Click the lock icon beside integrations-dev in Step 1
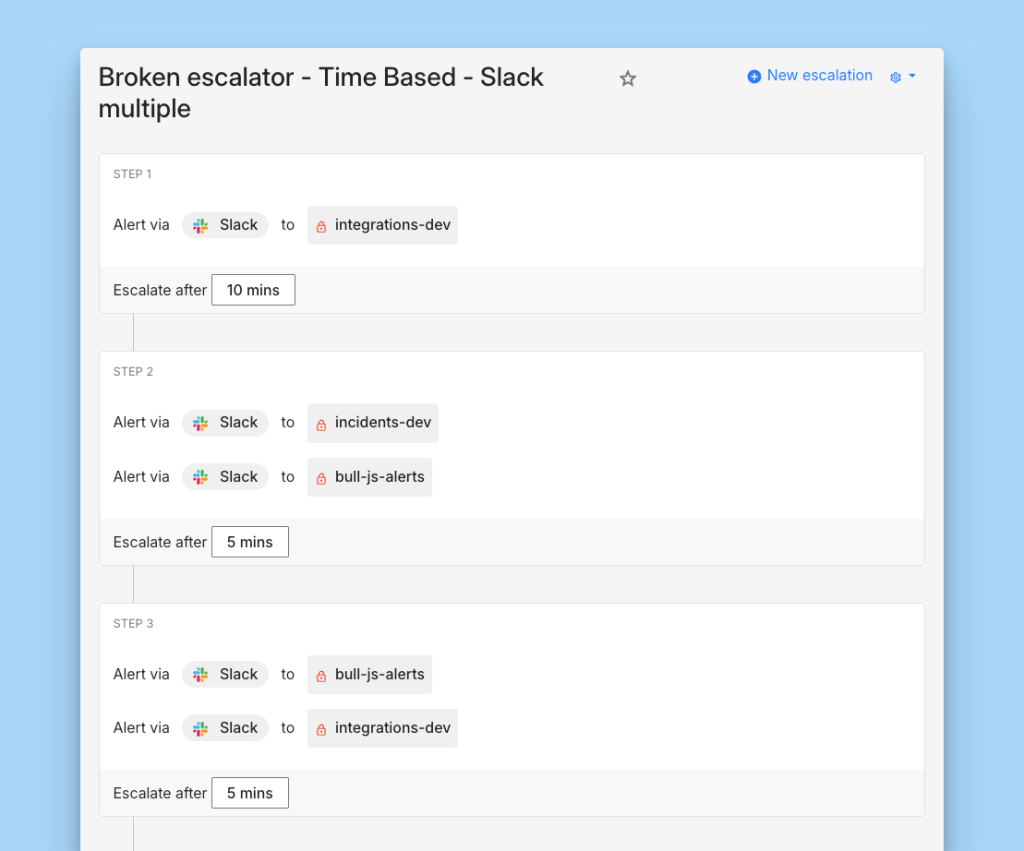Viewport: 1024px width, 851px height. [x=321, y=226]
